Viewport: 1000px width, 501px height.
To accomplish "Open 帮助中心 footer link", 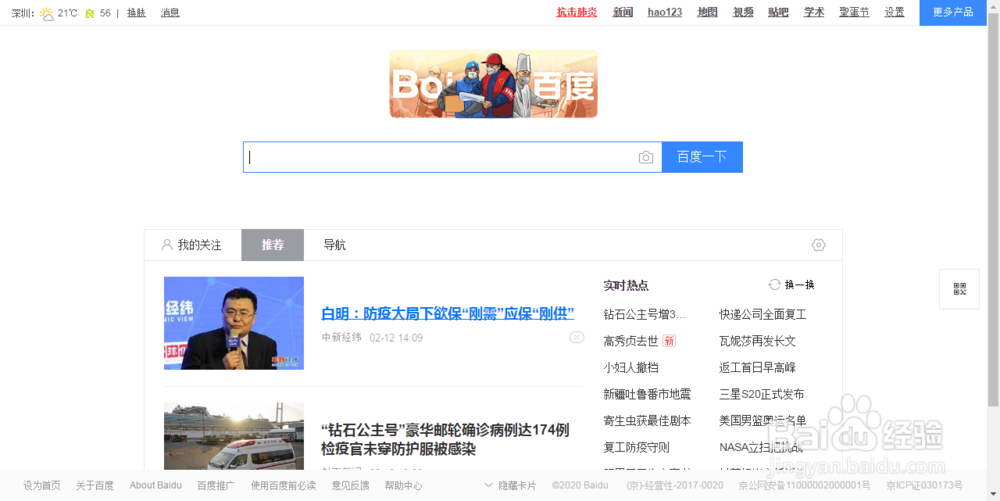I will [403, 485].
